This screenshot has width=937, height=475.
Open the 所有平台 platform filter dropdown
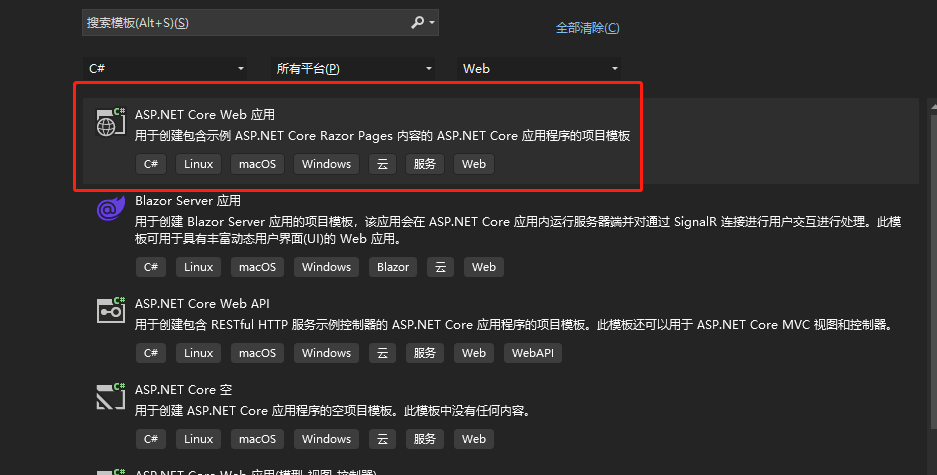(x=353, y=69)
